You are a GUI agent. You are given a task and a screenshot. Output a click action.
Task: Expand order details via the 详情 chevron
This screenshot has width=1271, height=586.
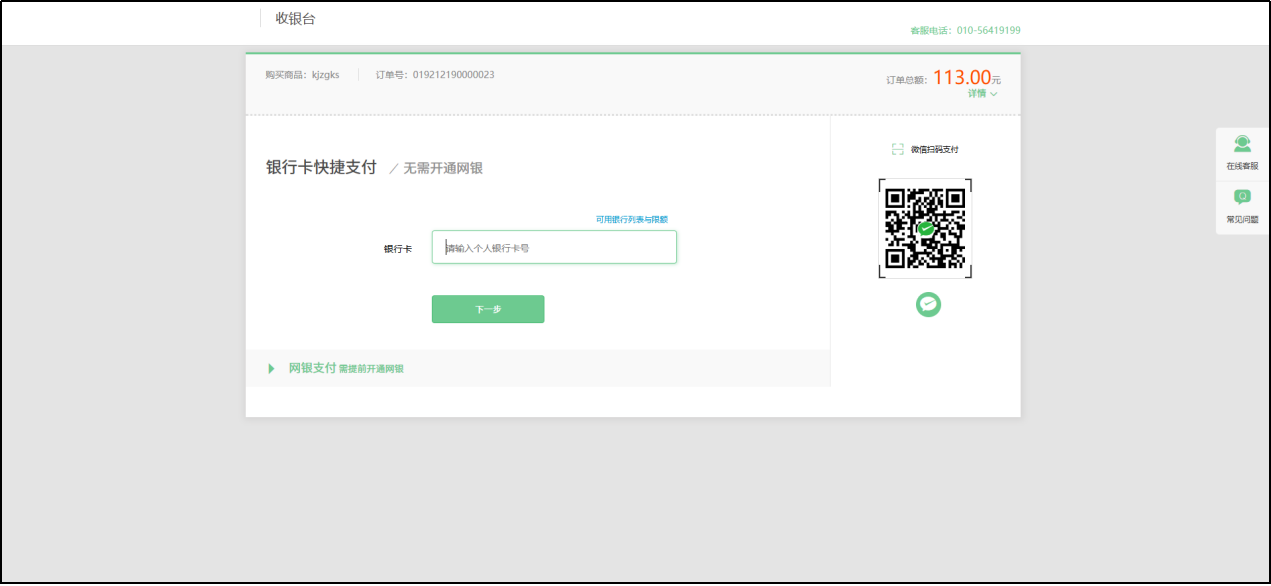pyautogui.click(x=993, y=94)
